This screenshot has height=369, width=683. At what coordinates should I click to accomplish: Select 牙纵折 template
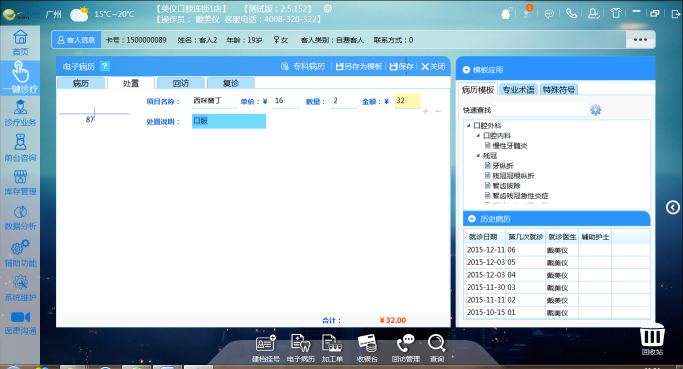[499, 166]
